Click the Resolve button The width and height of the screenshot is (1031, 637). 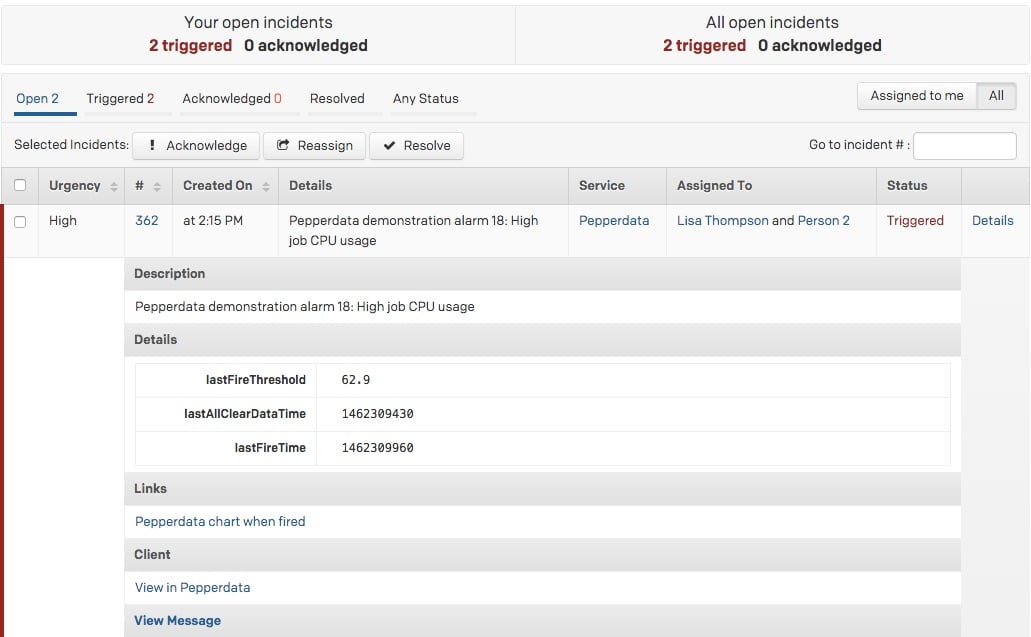coord(416,146)
